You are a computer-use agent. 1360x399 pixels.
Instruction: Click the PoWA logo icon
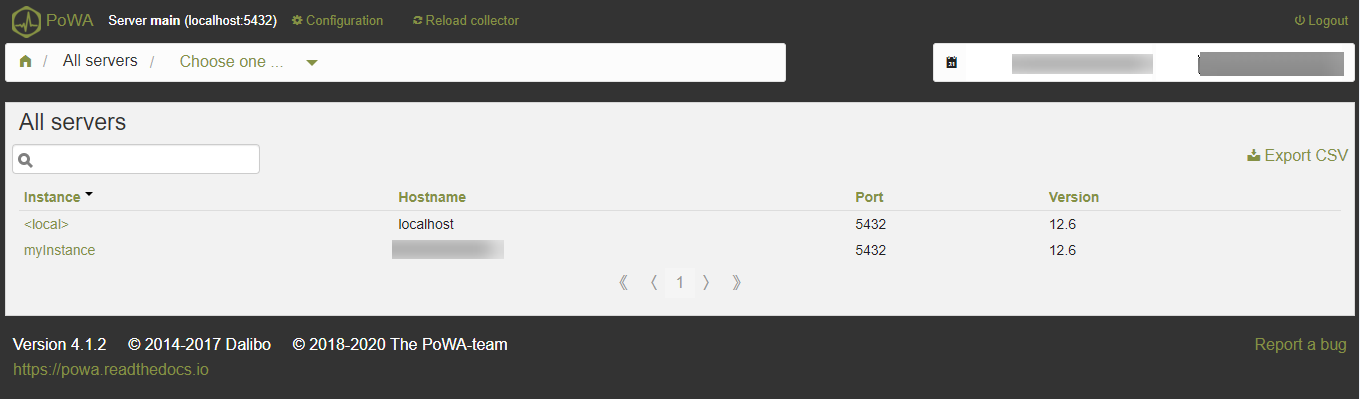pos(26,20)
